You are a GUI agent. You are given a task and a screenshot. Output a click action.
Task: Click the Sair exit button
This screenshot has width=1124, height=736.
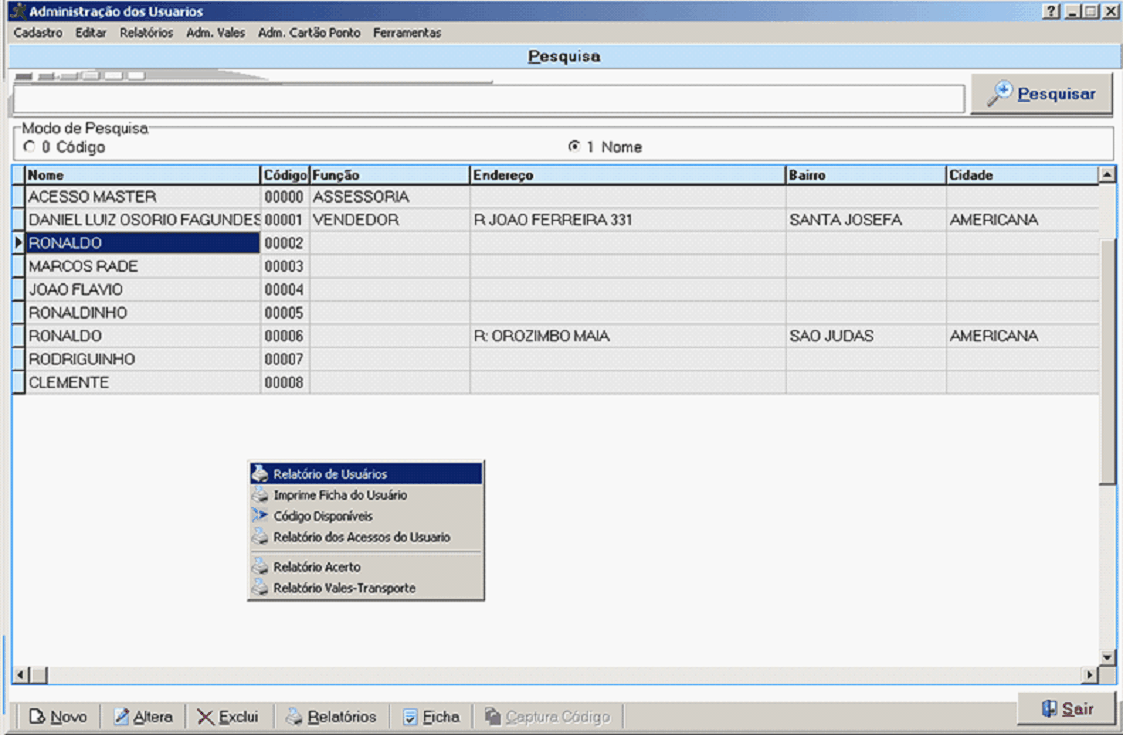[1066, 709]
